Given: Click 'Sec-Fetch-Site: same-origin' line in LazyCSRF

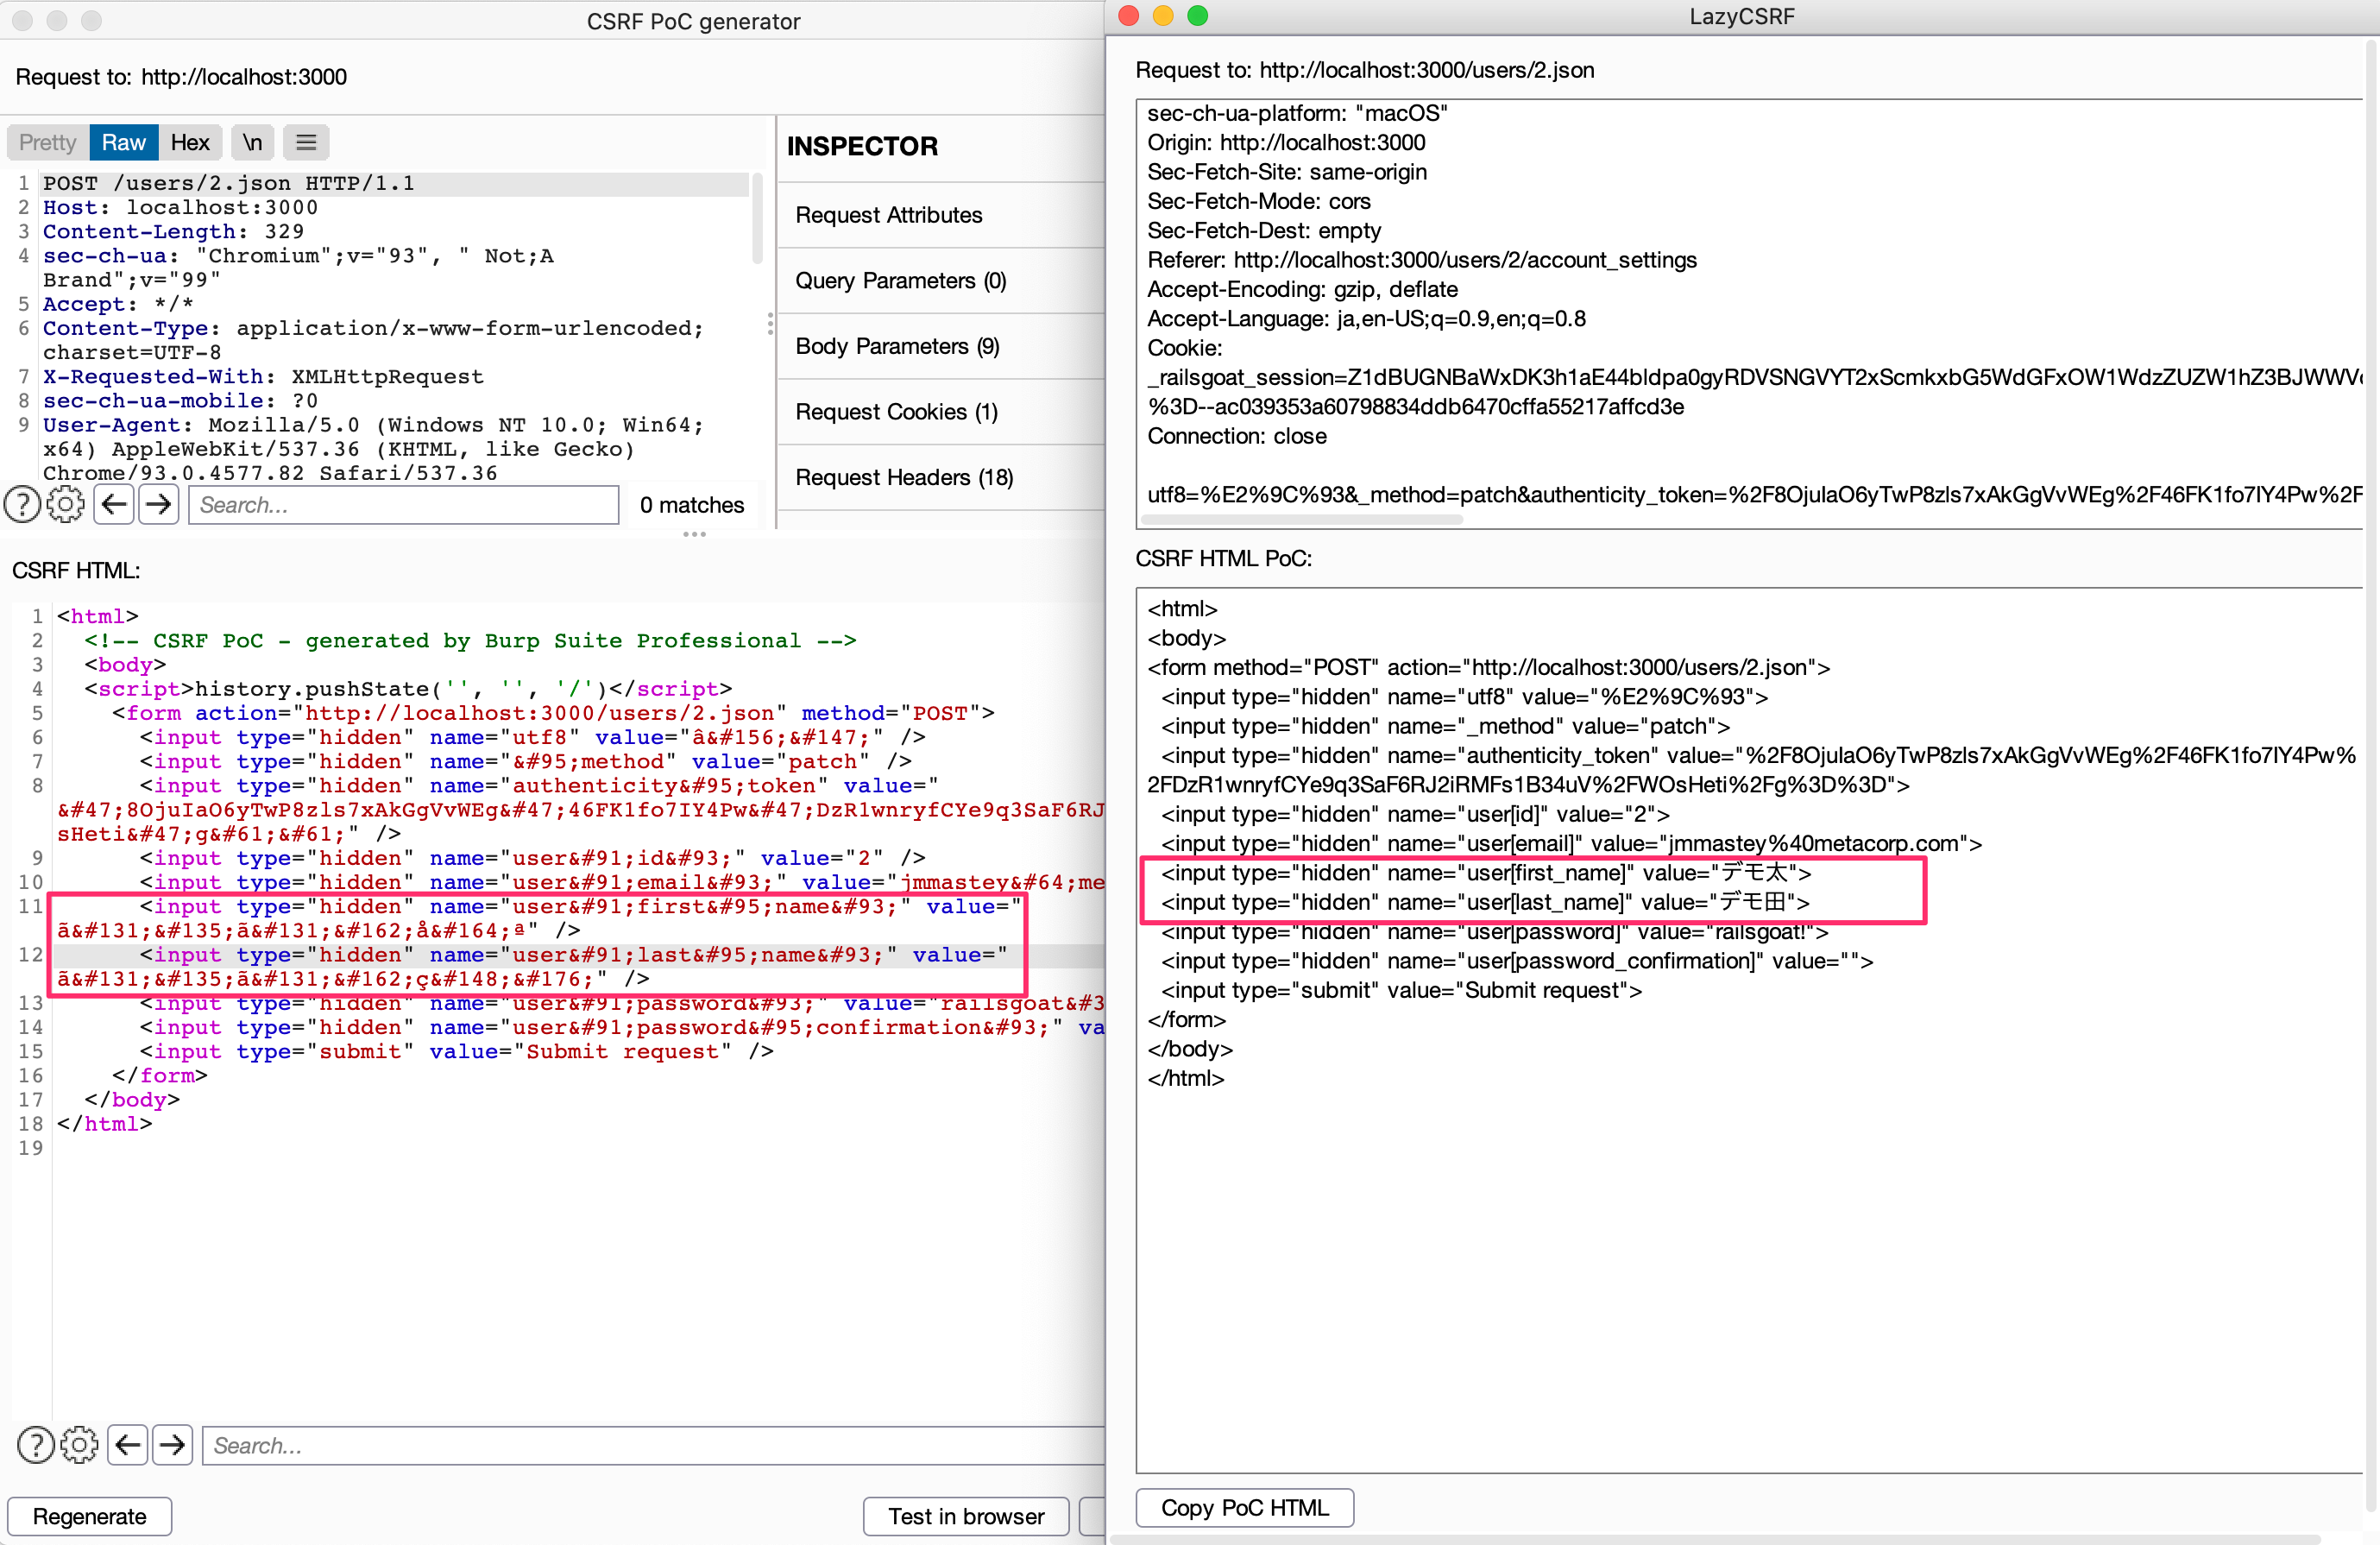Looking at the screenshot, I should coord(1287,172).
